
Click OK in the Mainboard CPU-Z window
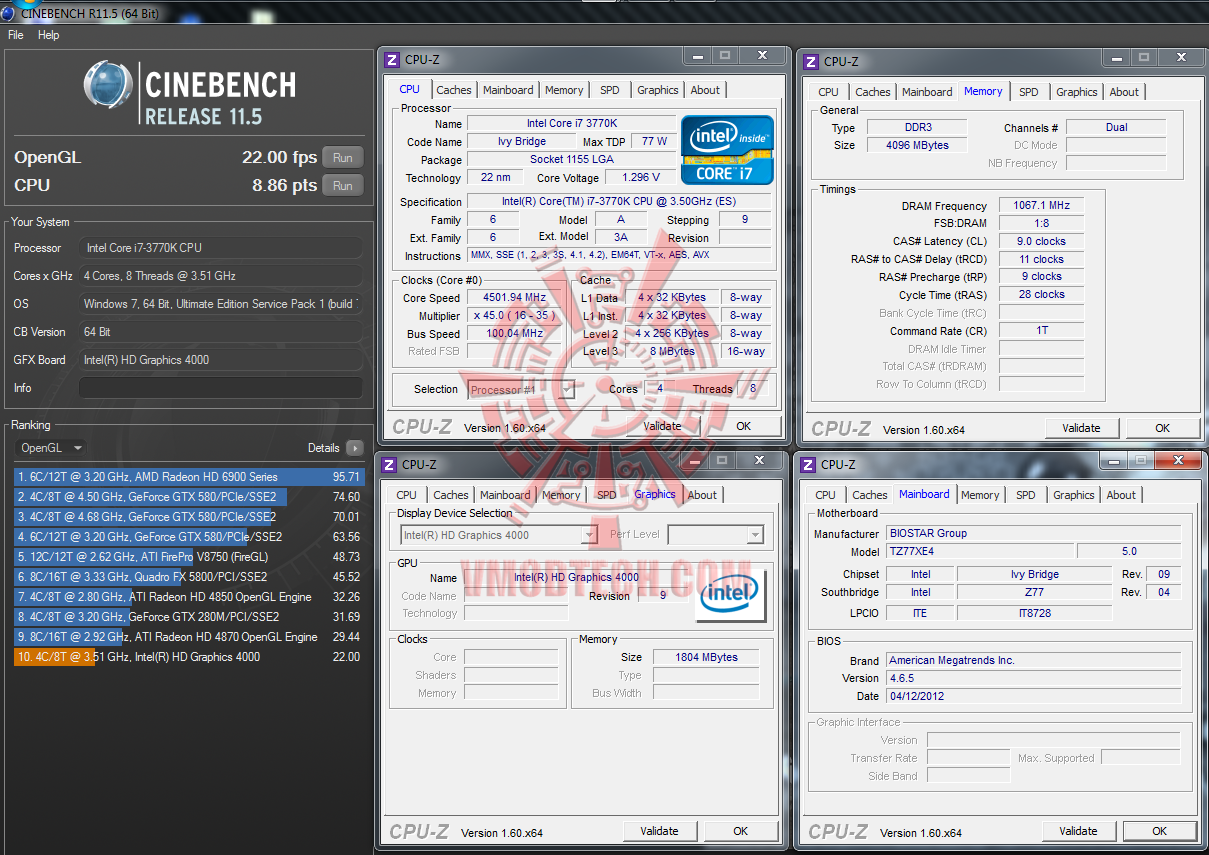1159,831
